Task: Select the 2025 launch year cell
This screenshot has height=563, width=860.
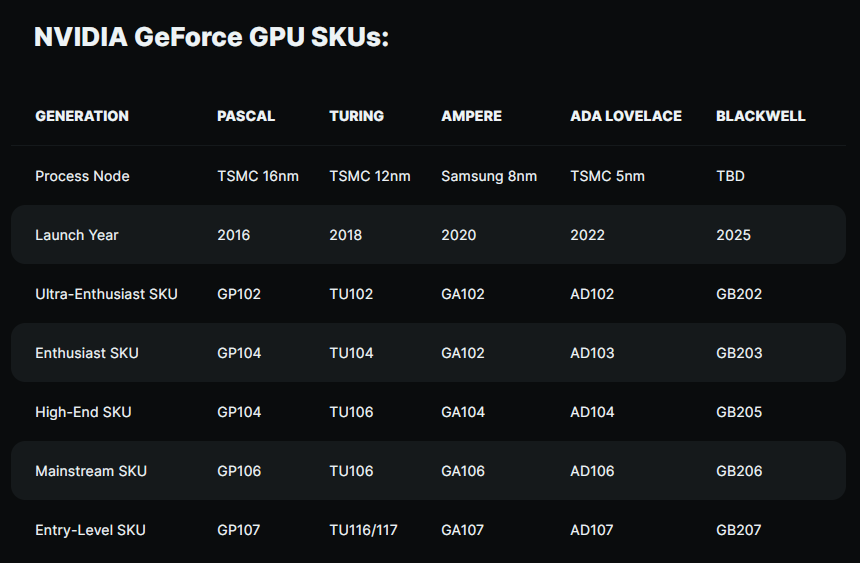Action: [x=733, y=235]
